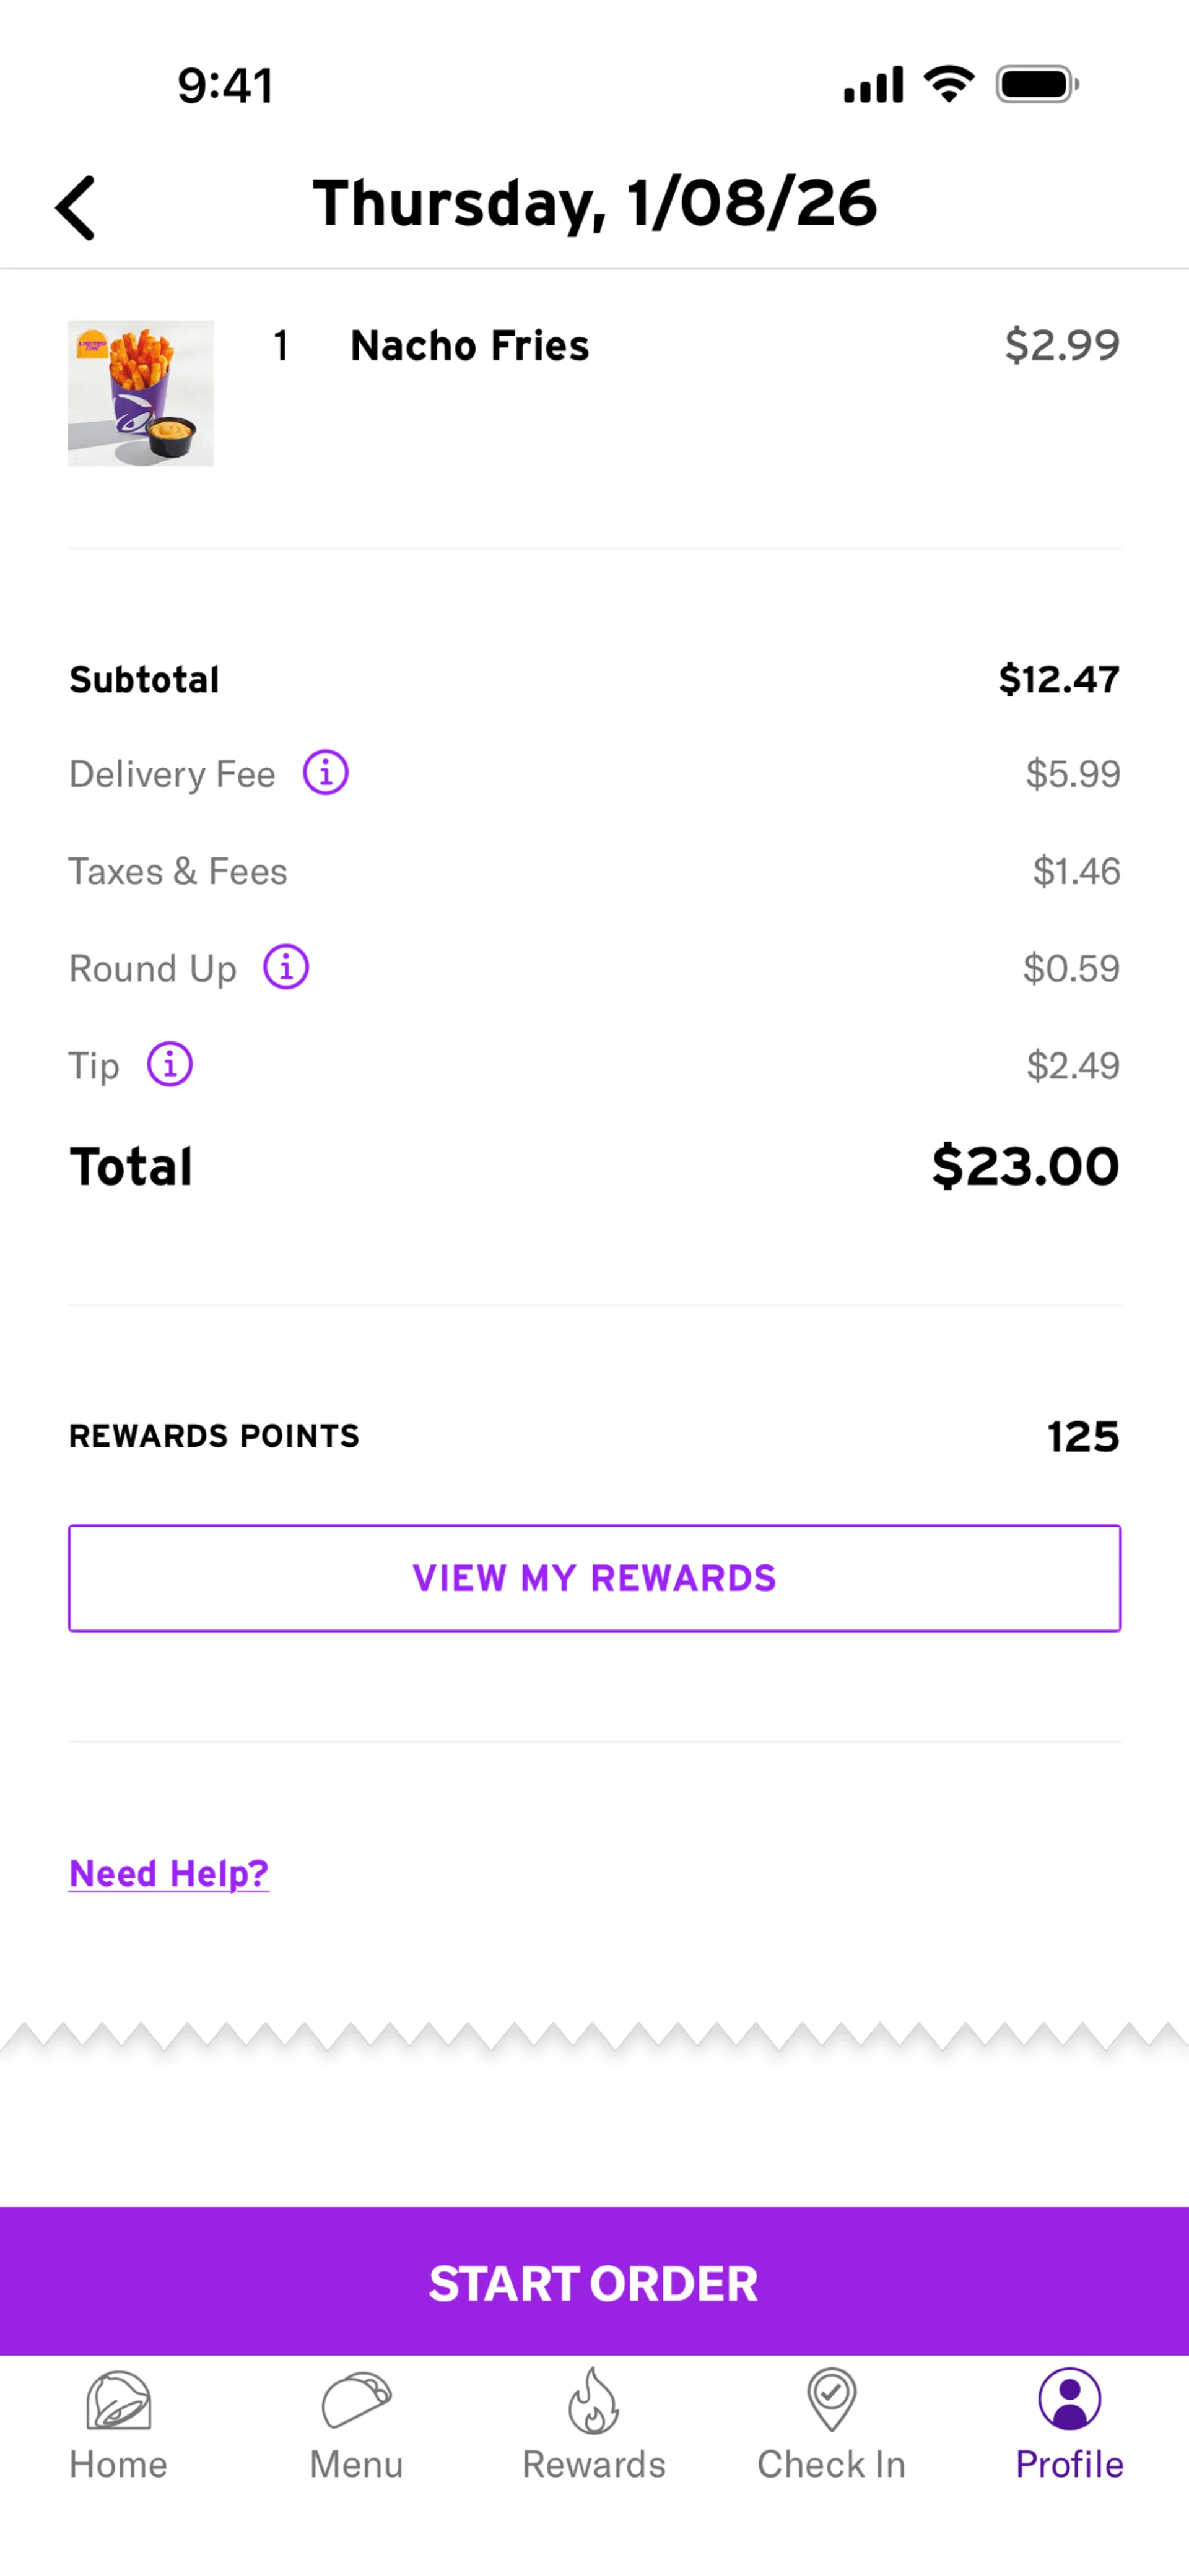Tap the Thursday, 1/08/26 header title
The height and width of the screenshot is (2576, 1189).
594,204
